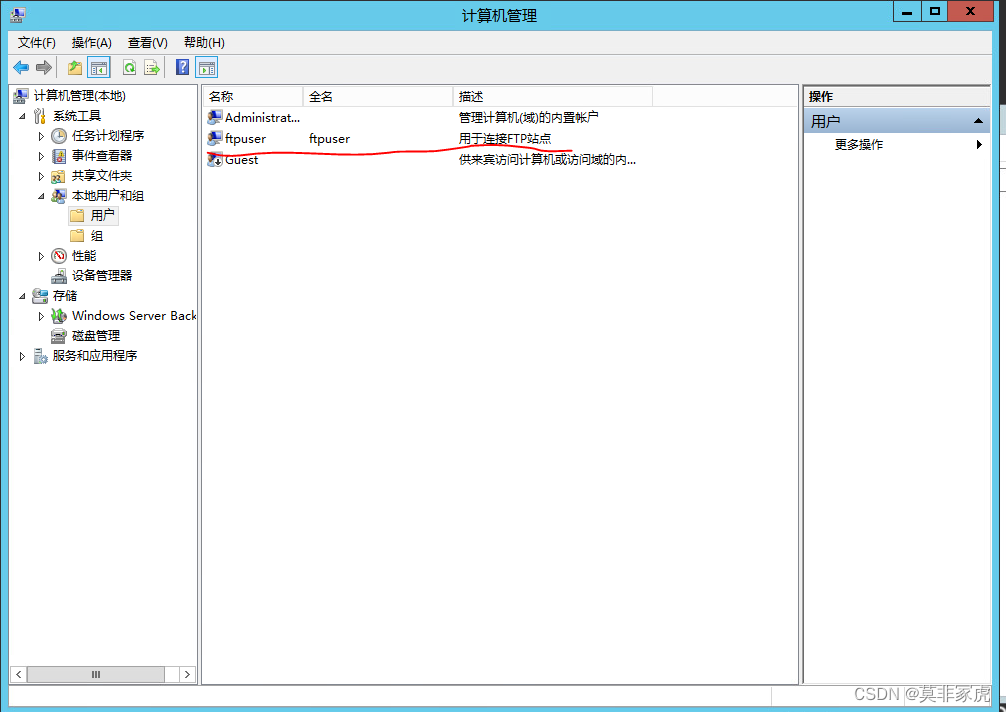The width and height of the screenshot is (1006, 712).
Task: Click the Up one level folder icon
Action: click(75, 68)
